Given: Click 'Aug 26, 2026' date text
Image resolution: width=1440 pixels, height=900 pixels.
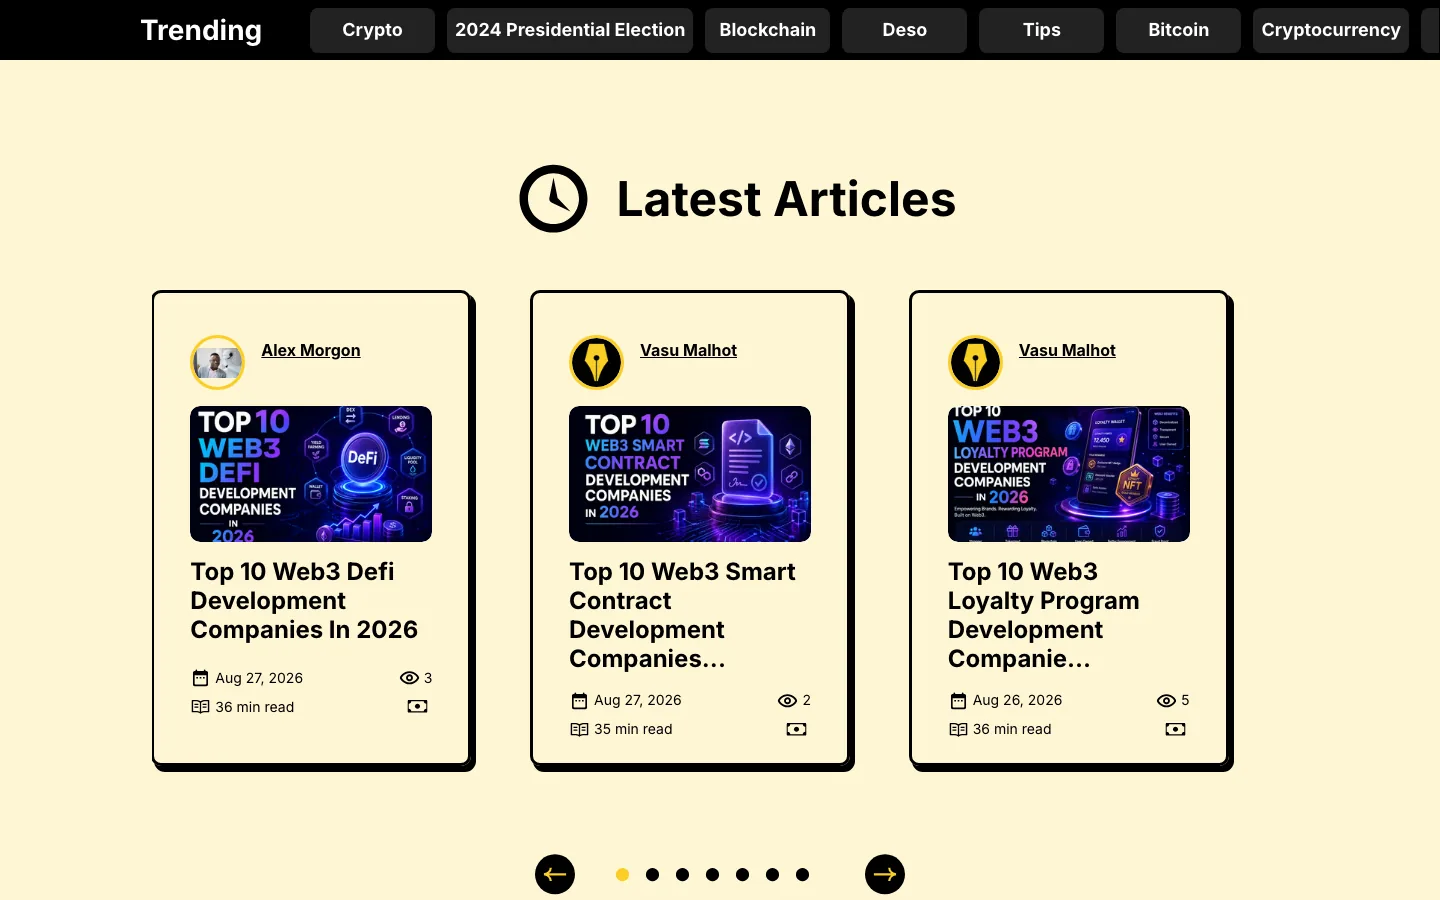Looking at the screenshot, I should (x=1017, y=700).
